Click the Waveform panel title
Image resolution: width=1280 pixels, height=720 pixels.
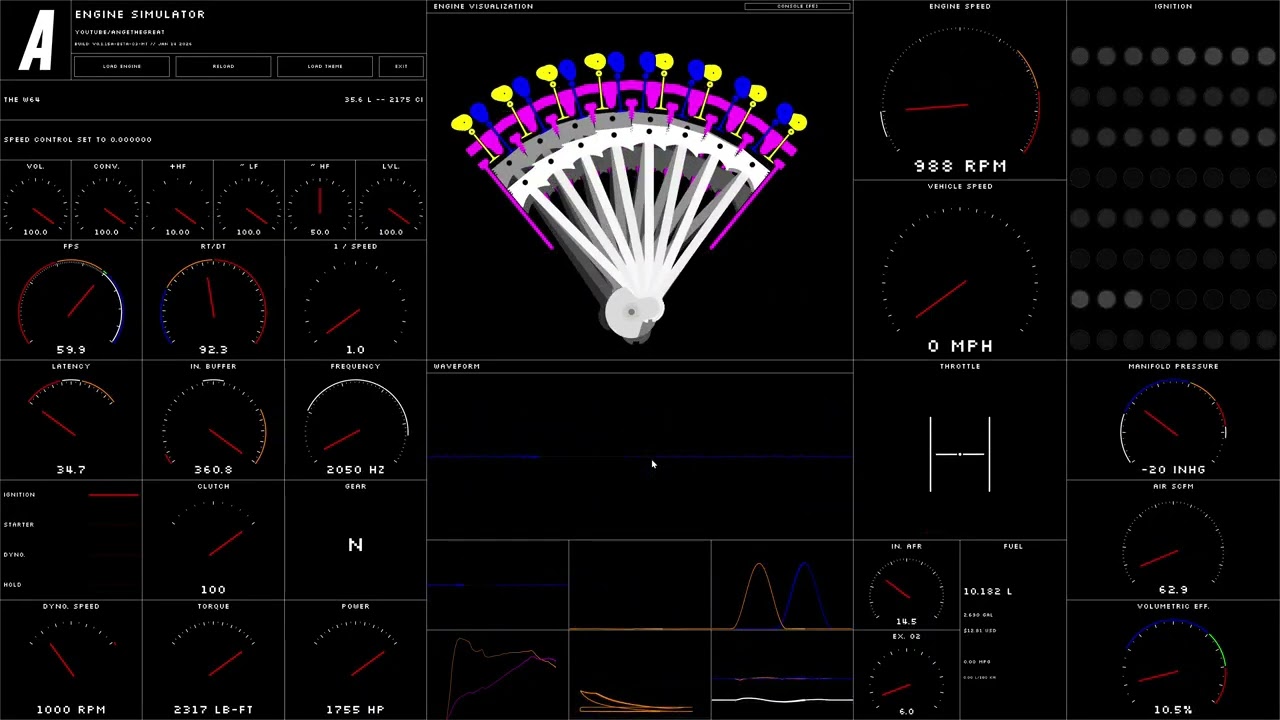456,366
